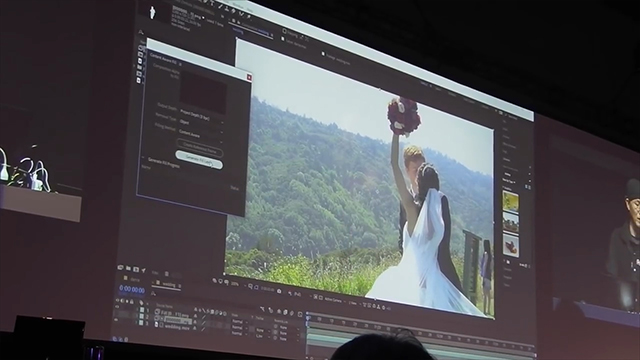Click the Generate Fill Layer button
The width and height of the screenshot is (640, 360).
(199, 160)
